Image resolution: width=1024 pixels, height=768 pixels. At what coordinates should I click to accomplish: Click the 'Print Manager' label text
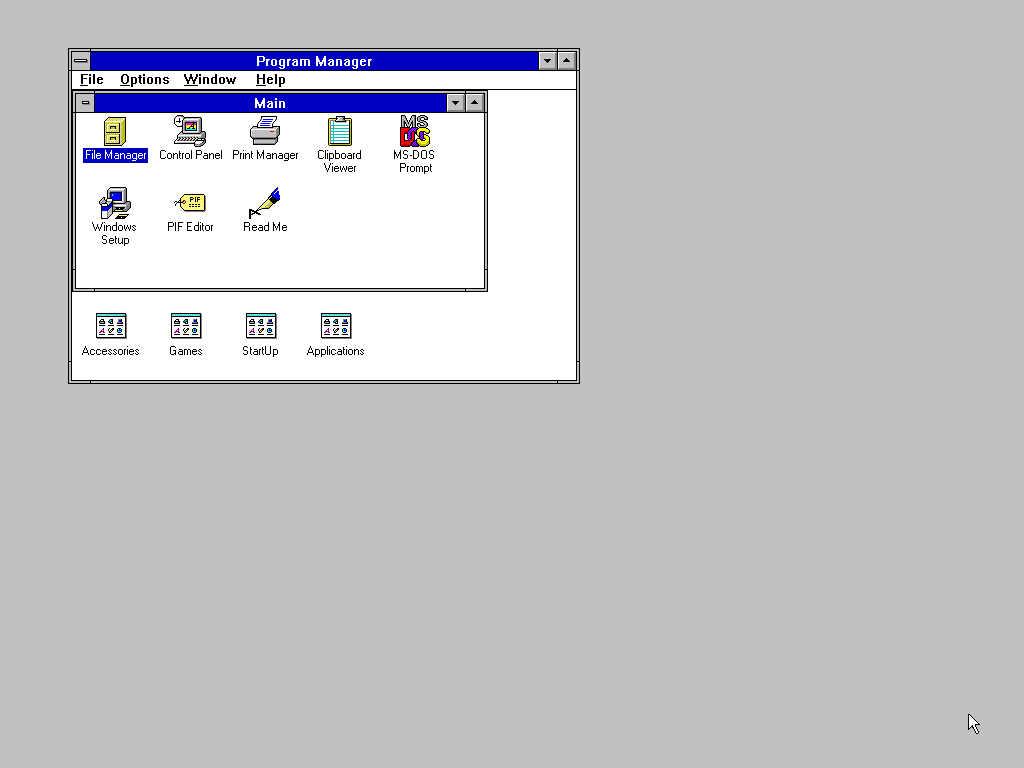tap(265, 155)
